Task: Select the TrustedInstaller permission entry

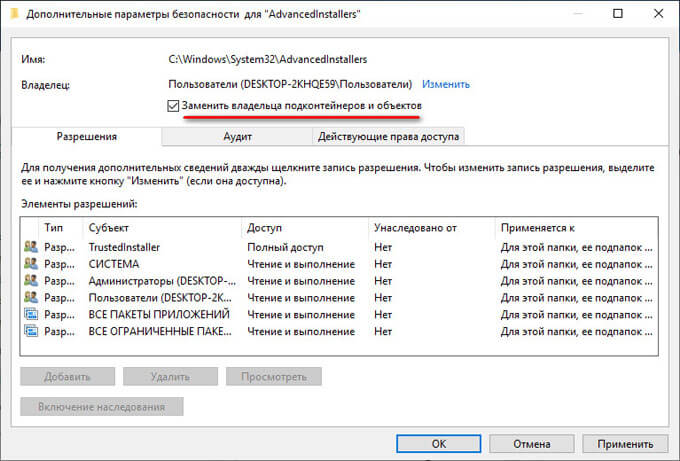Action: (x=339, y=247)
